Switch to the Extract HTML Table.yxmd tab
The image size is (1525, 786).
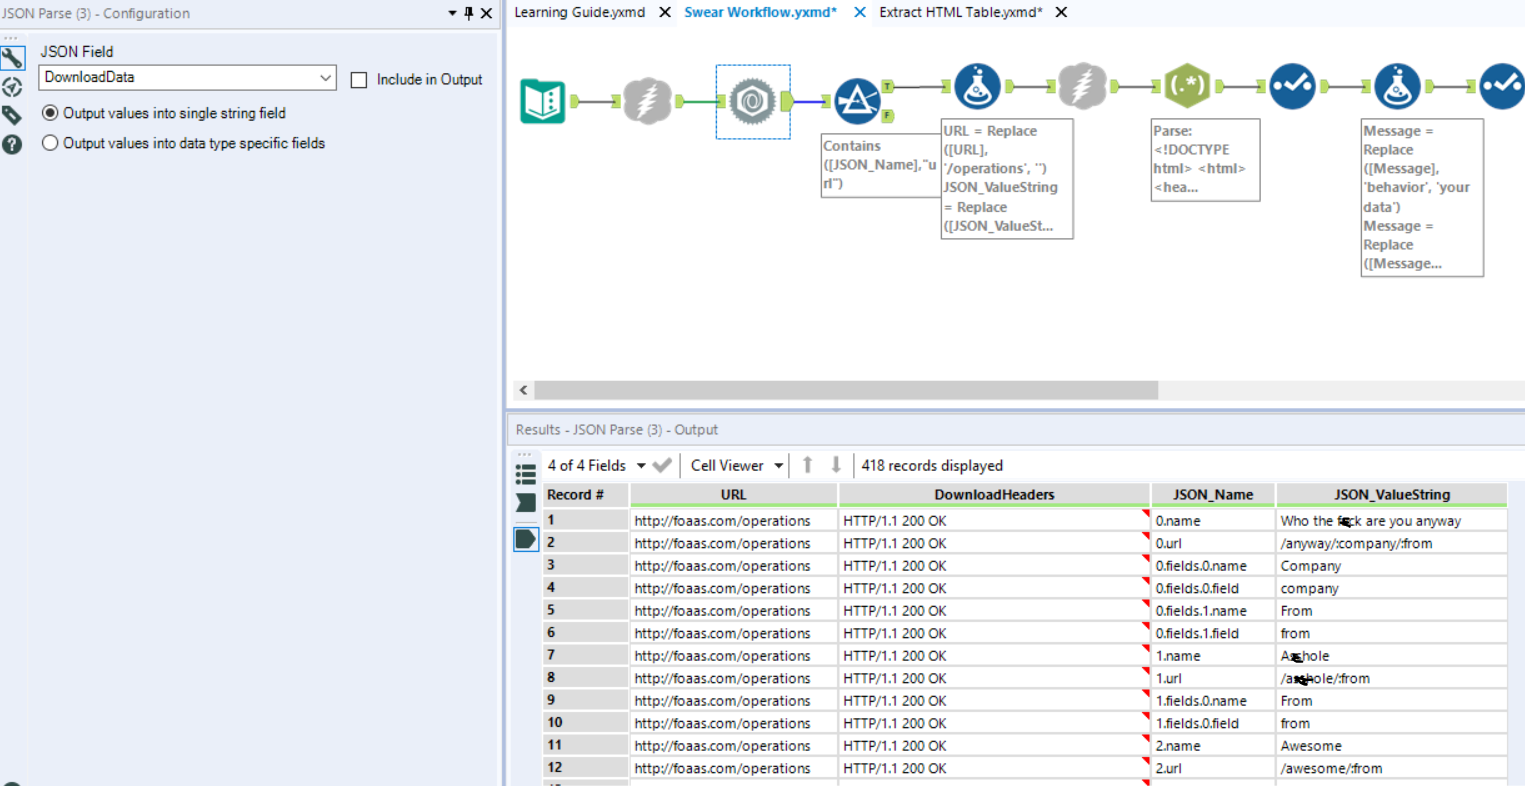click(x=961, y=12)
